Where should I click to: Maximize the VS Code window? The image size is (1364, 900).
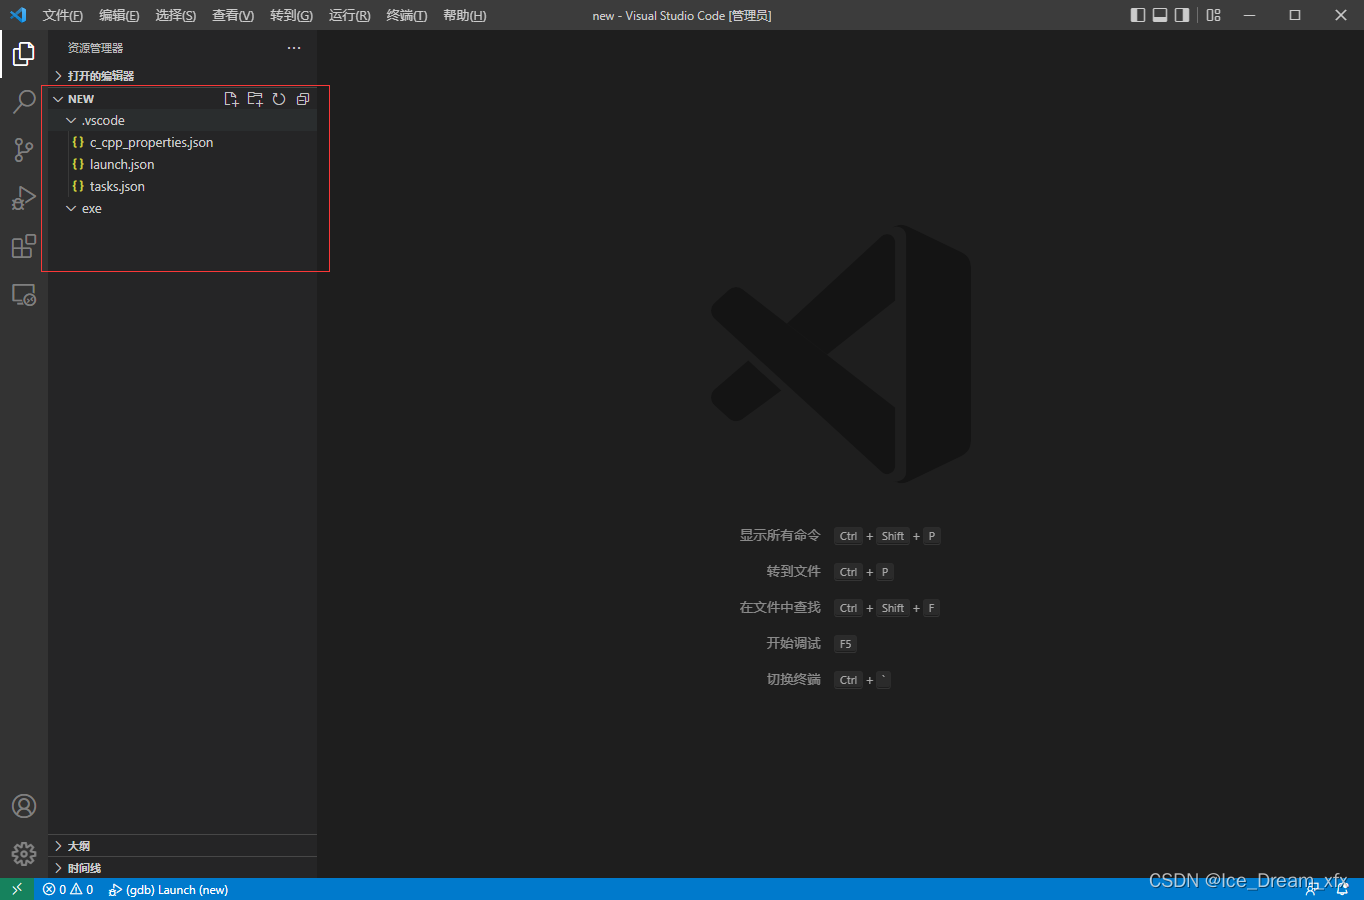[1295, 15]
